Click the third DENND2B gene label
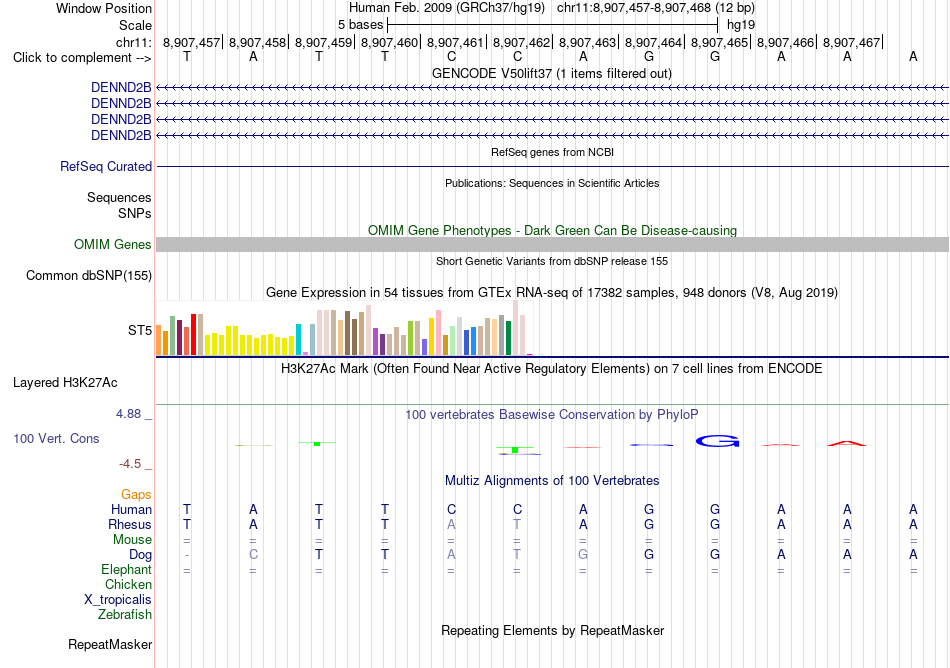The height and width of the screenshot is (668, 950). pos(121,119)
